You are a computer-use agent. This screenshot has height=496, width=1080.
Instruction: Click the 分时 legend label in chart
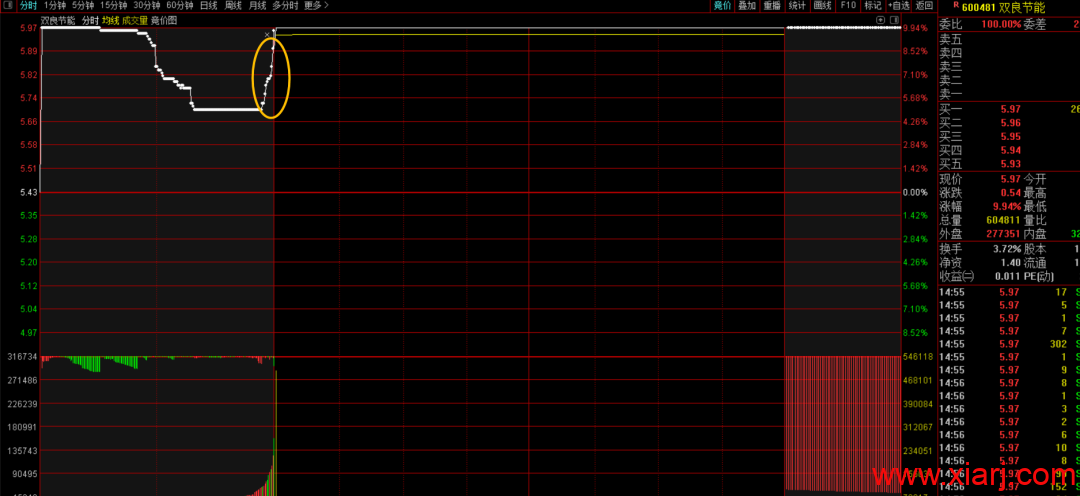(x=90, y=21)
